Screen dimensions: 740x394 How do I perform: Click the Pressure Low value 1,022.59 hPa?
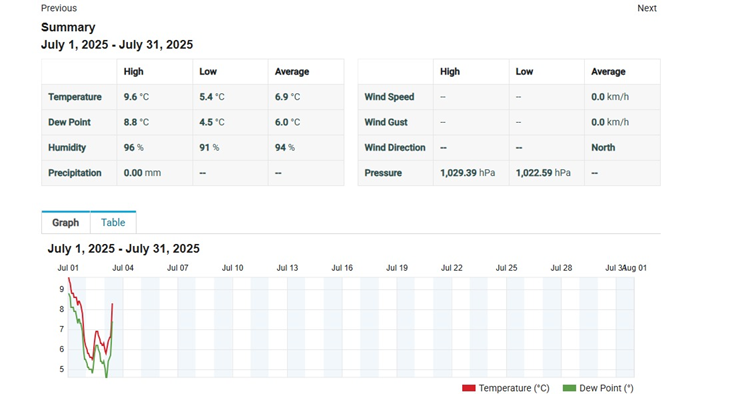click(x=543, y=173)
